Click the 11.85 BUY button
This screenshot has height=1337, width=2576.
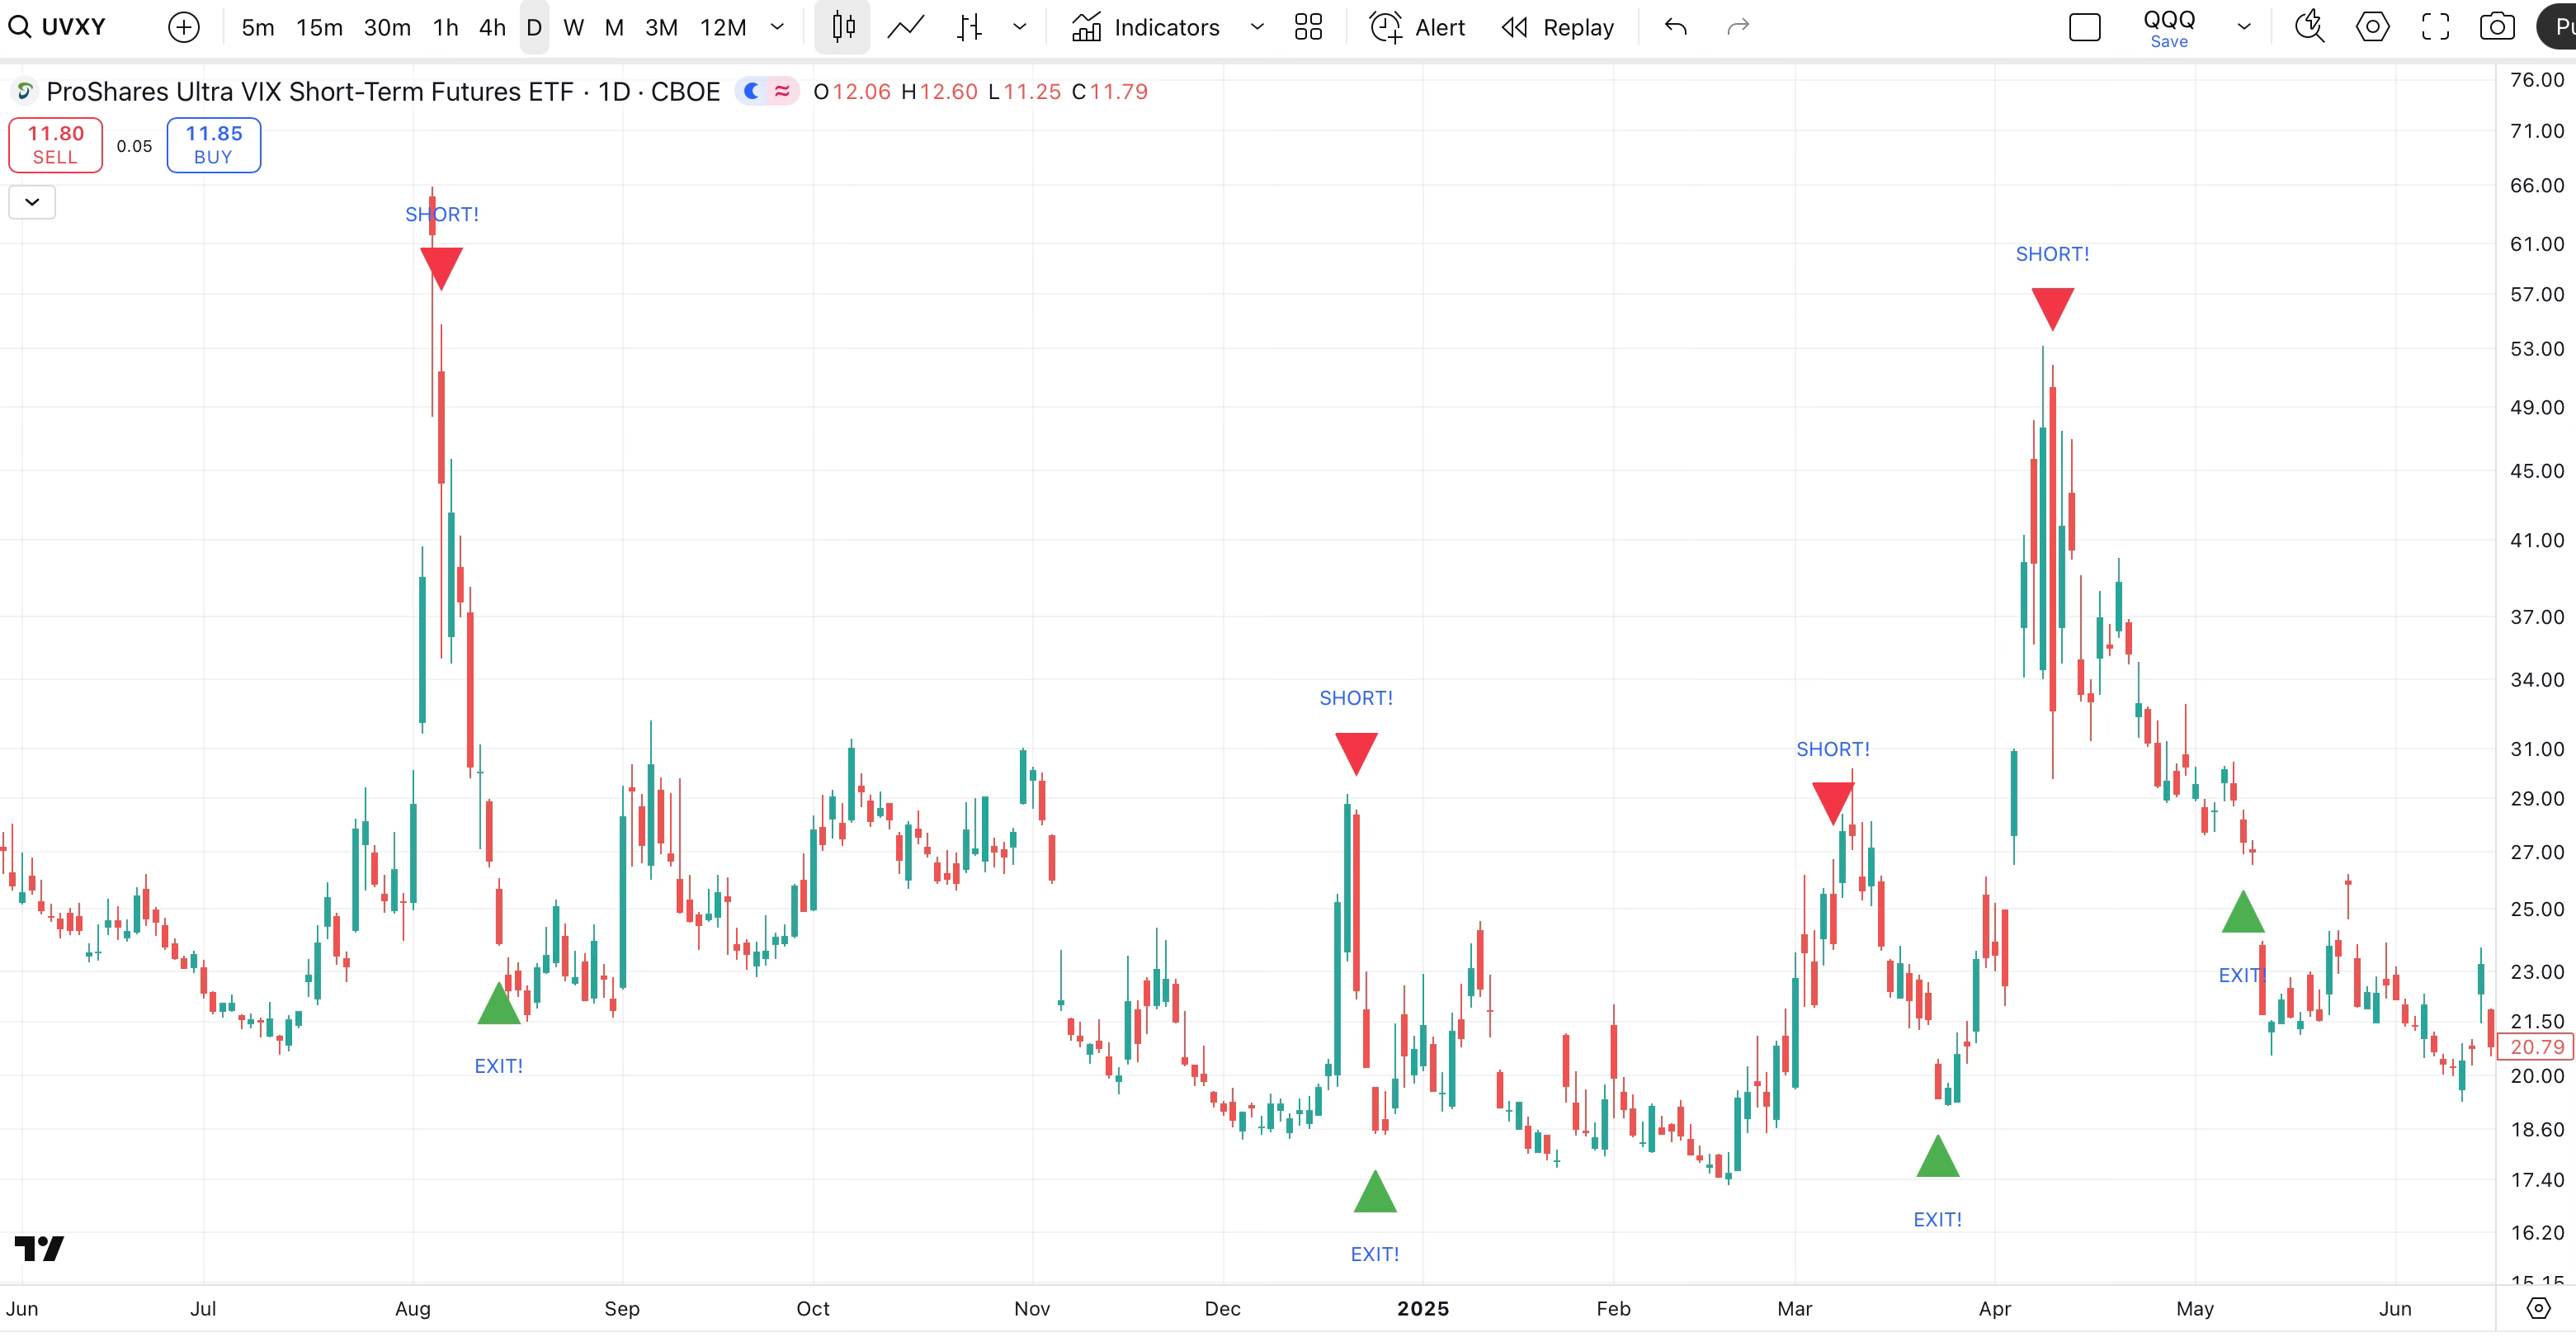pos(213,145)
